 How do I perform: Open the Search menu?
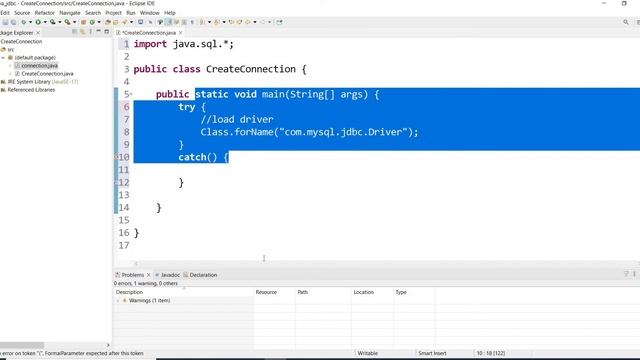(x=93, y=13)
